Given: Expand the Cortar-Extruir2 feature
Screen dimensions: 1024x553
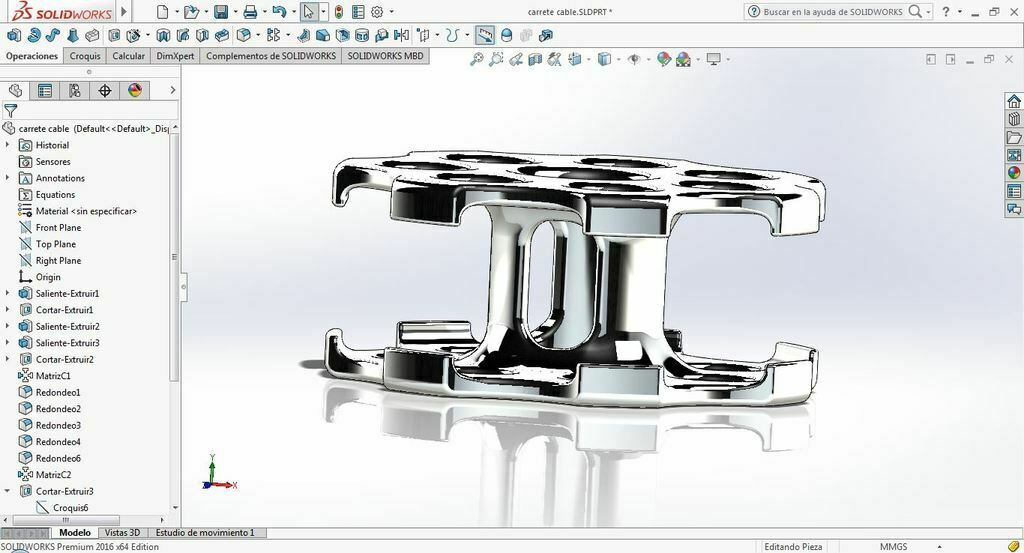Looking at the screenshot, I should [7, 359].
